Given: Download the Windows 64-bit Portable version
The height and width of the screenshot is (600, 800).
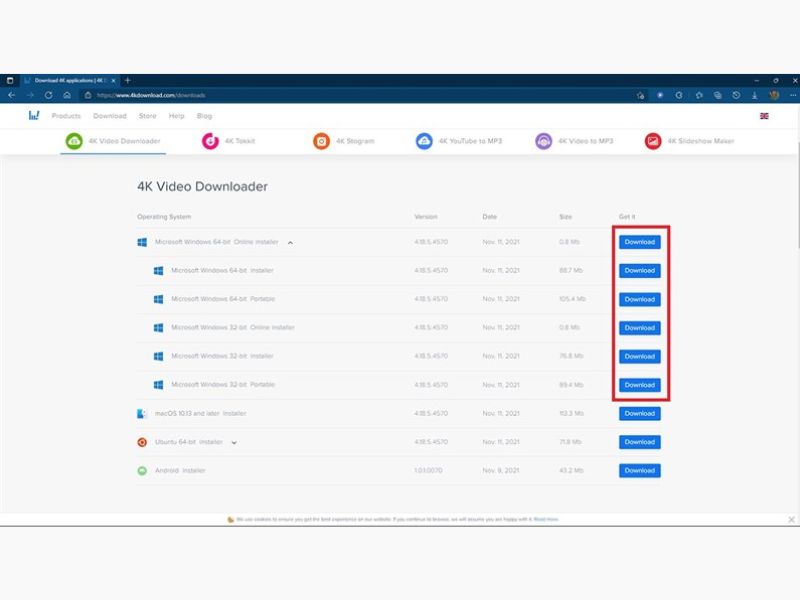Looking at the screenshot, I should click(639, 299).
